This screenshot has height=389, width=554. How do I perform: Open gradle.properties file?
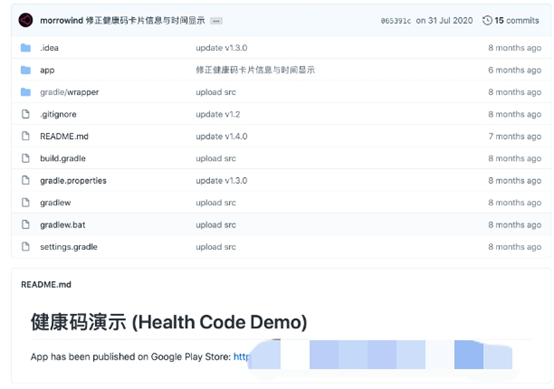tap(73, 181)
